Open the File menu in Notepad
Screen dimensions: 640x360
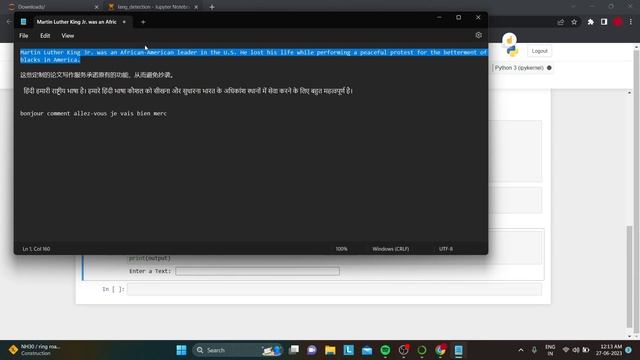tap(24, 36)
